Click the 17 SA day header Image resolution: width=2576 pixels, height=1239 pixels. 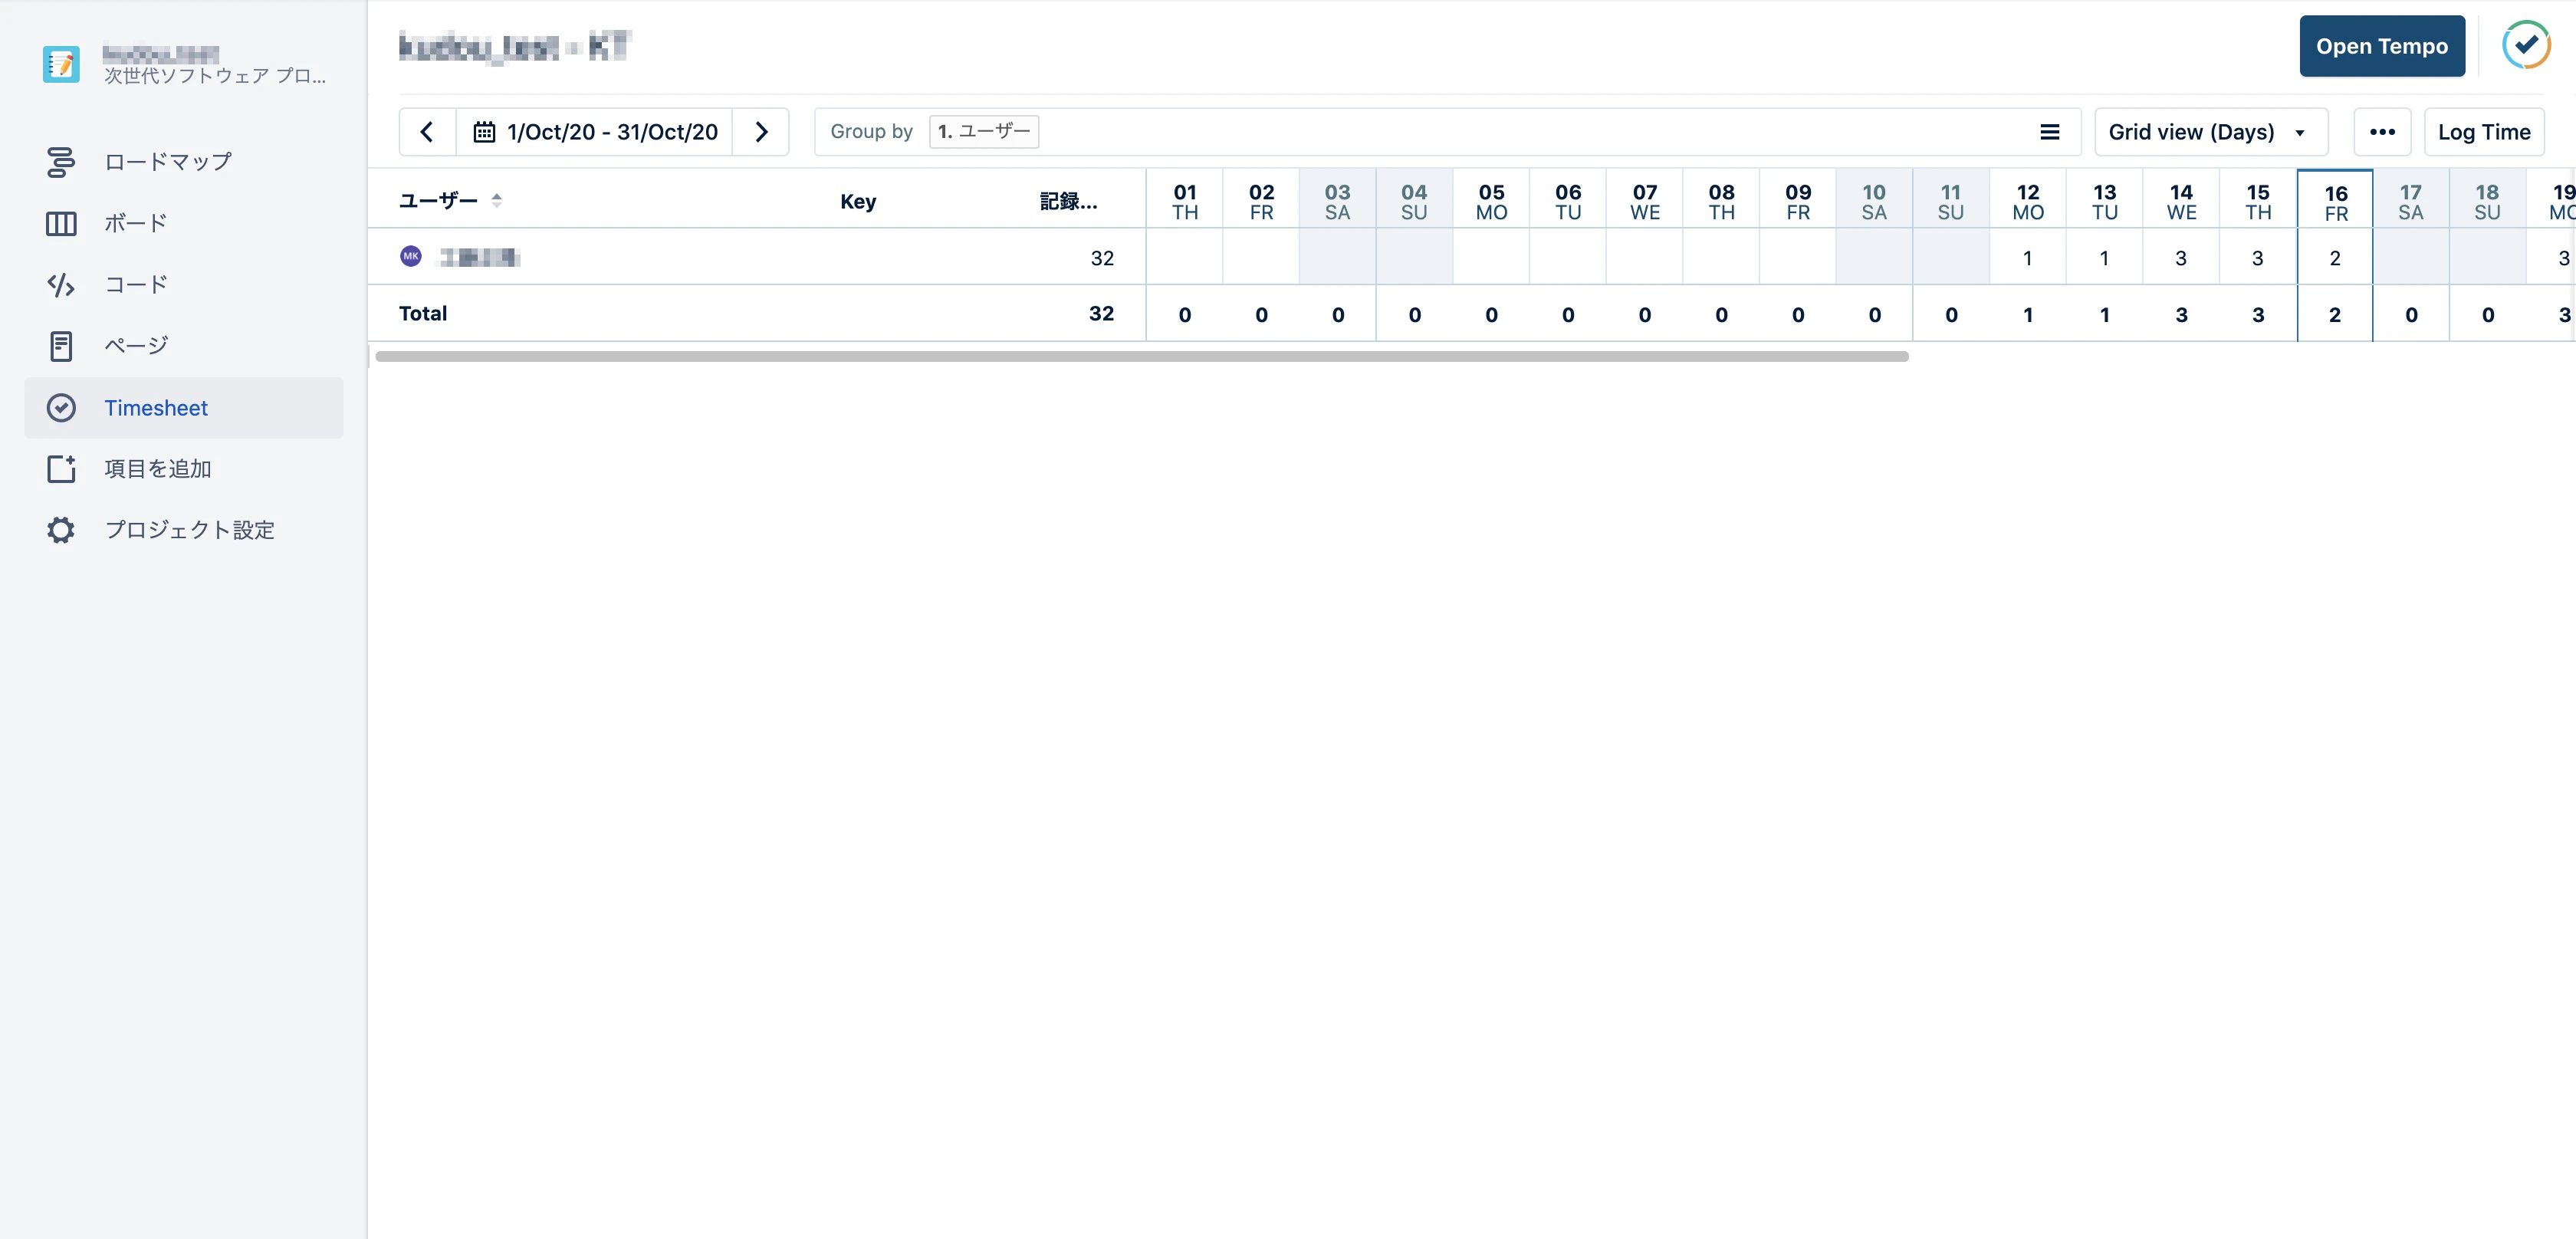point(2411,201)
